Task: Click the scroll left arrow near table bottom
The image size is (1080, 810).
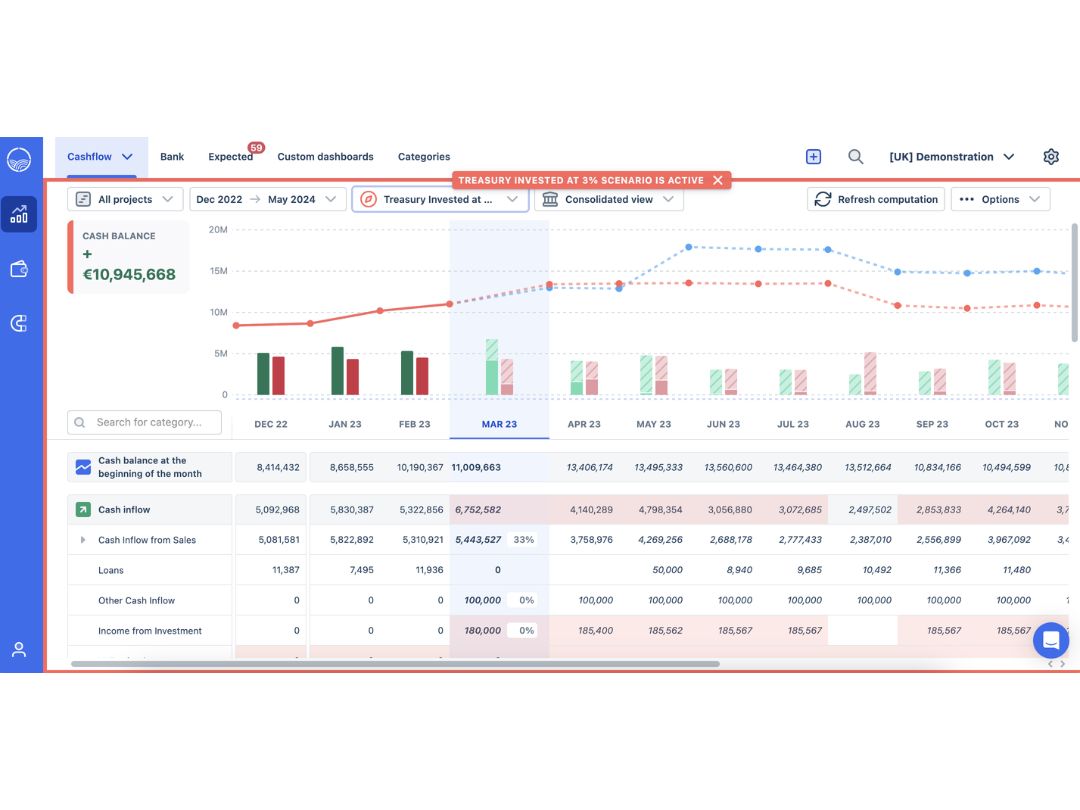Action: (1050, 664)
